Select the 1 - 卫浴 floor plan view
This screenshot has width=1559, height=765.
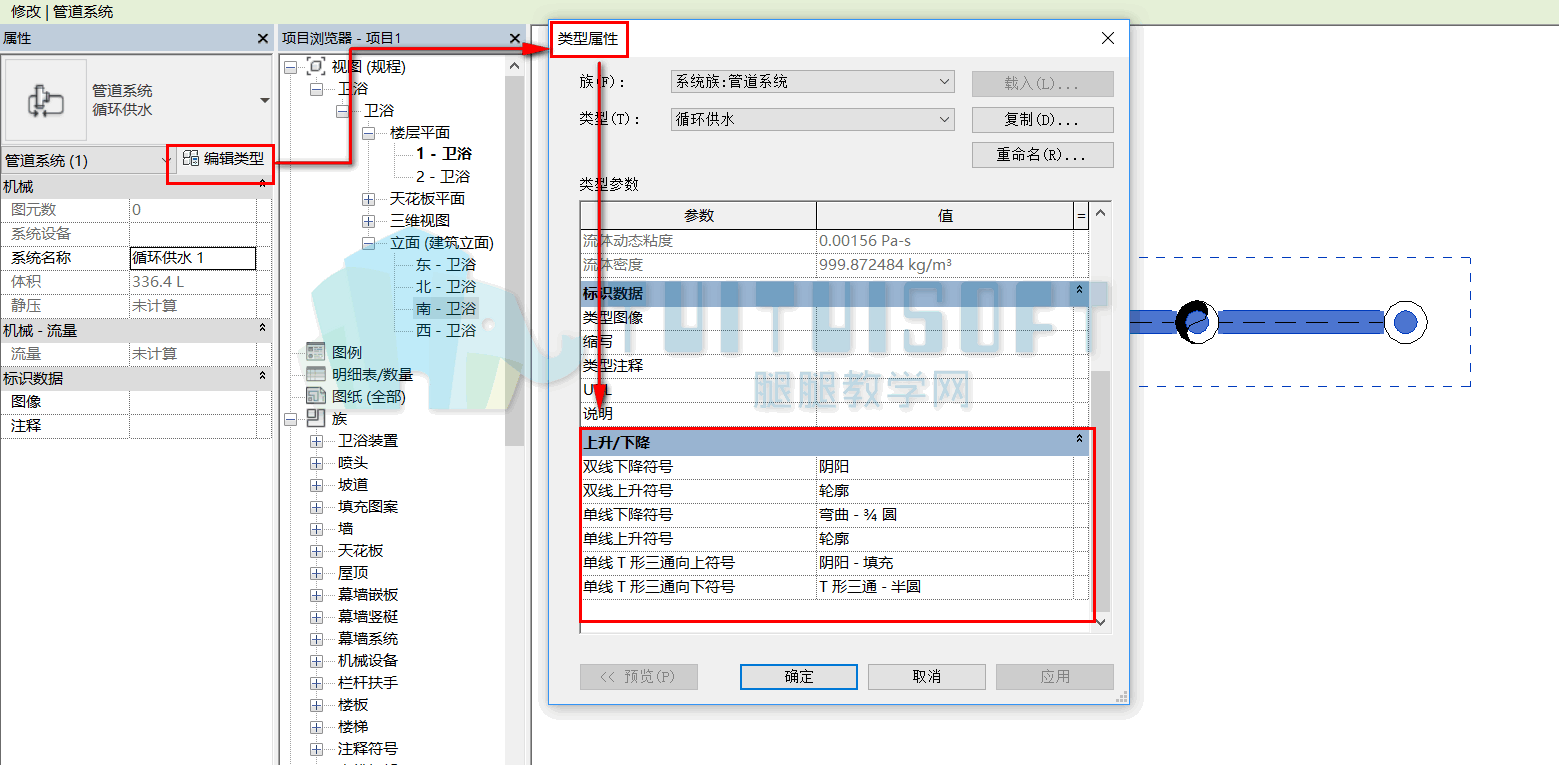[x=443, y=154]
